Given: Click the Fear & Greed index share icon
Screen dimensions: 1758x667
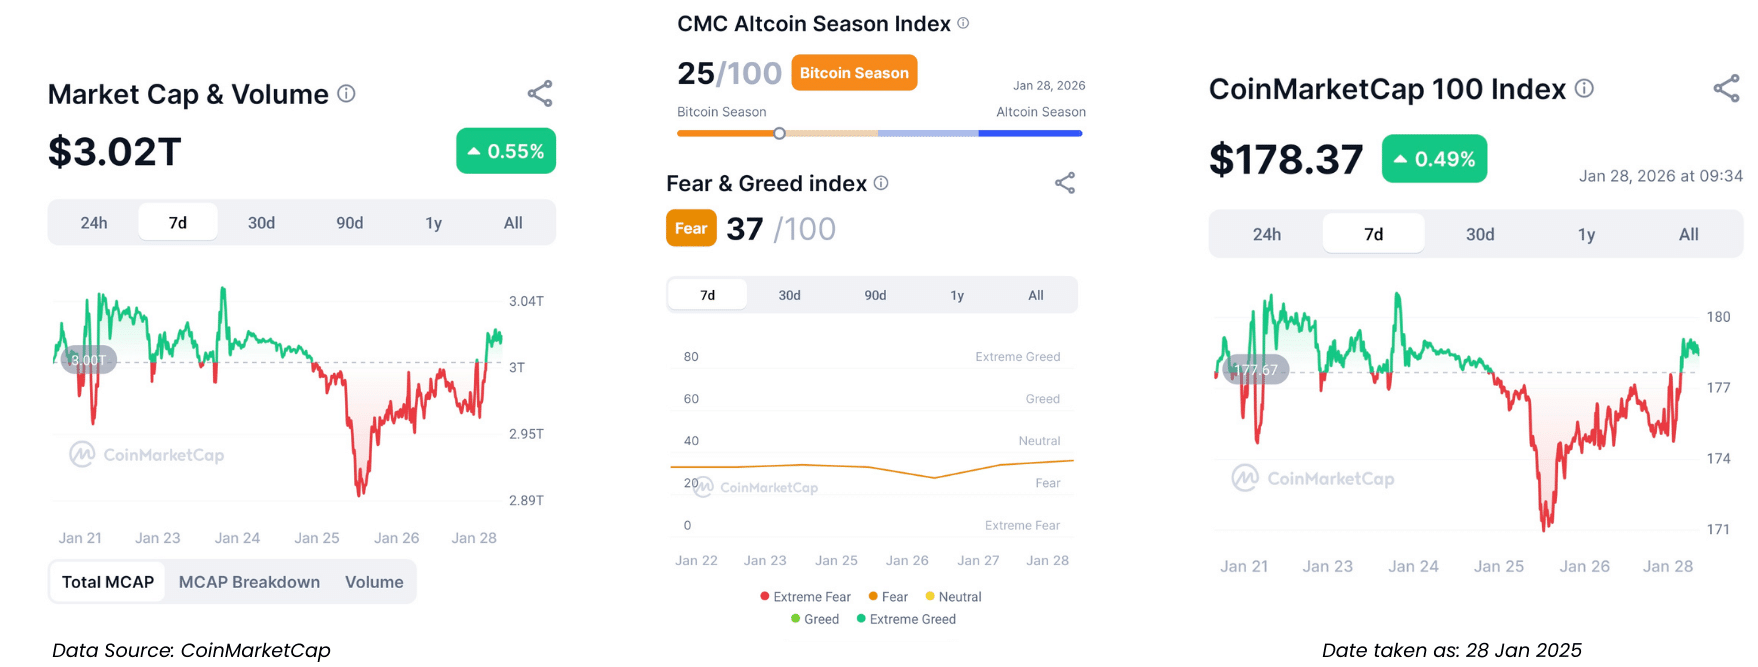Looking at the screenshot, I should tap(1065, 183).
